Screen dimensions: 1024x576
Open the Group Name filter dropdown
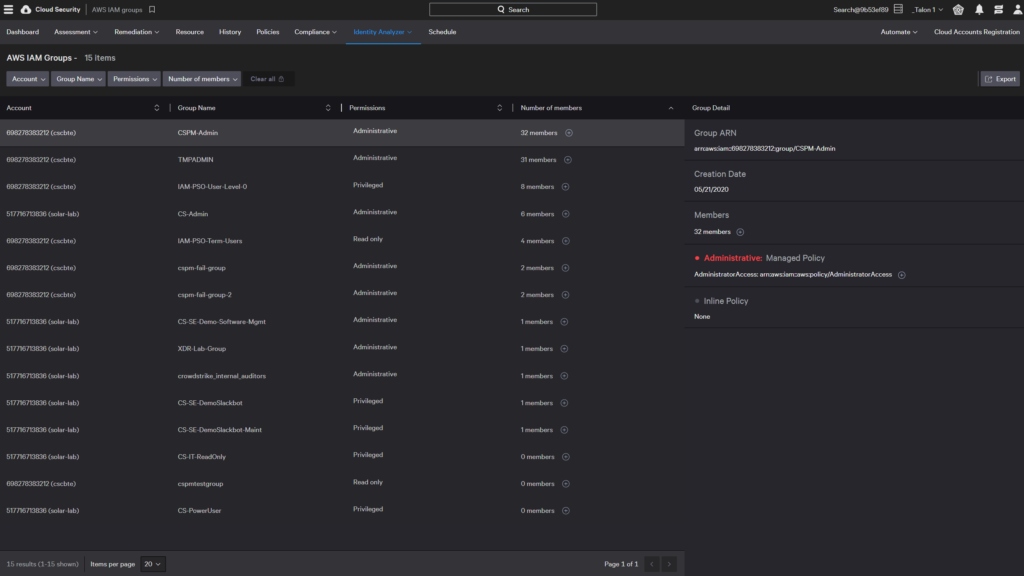pos(78,79)
